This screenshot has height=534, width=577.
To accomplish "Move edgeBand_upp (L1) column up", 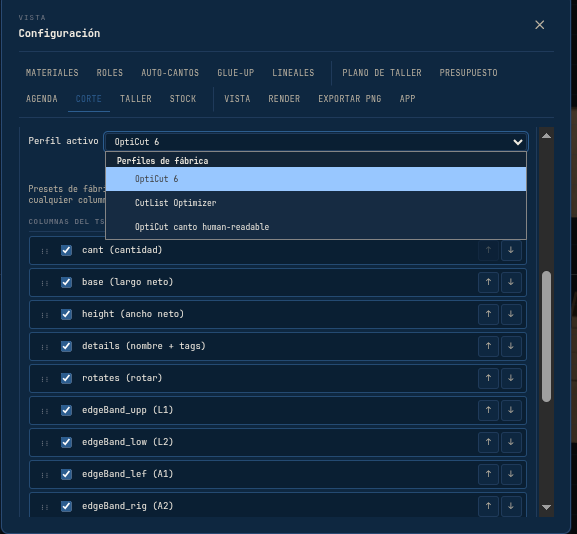I will pyautogui.click(x=488, y=410).
